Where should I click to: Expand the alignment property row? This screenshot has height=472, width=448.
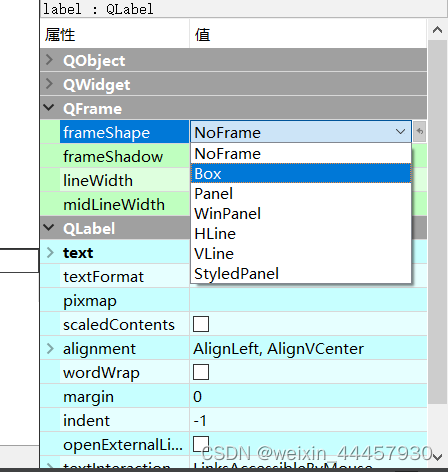50,348
